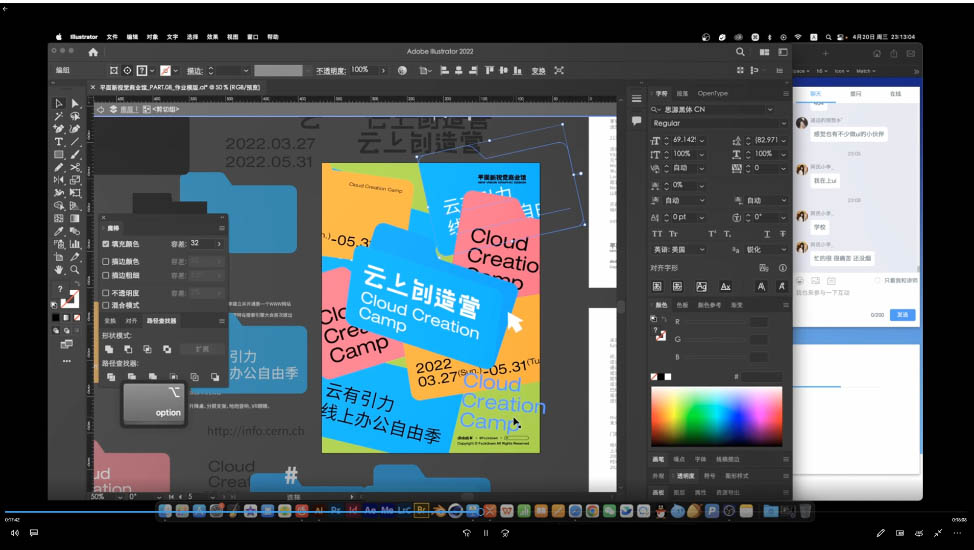Viewport: 974px width, 550px height.
Task: Select the Gradient tool in toolbar
Action: [x=75, y=219]
